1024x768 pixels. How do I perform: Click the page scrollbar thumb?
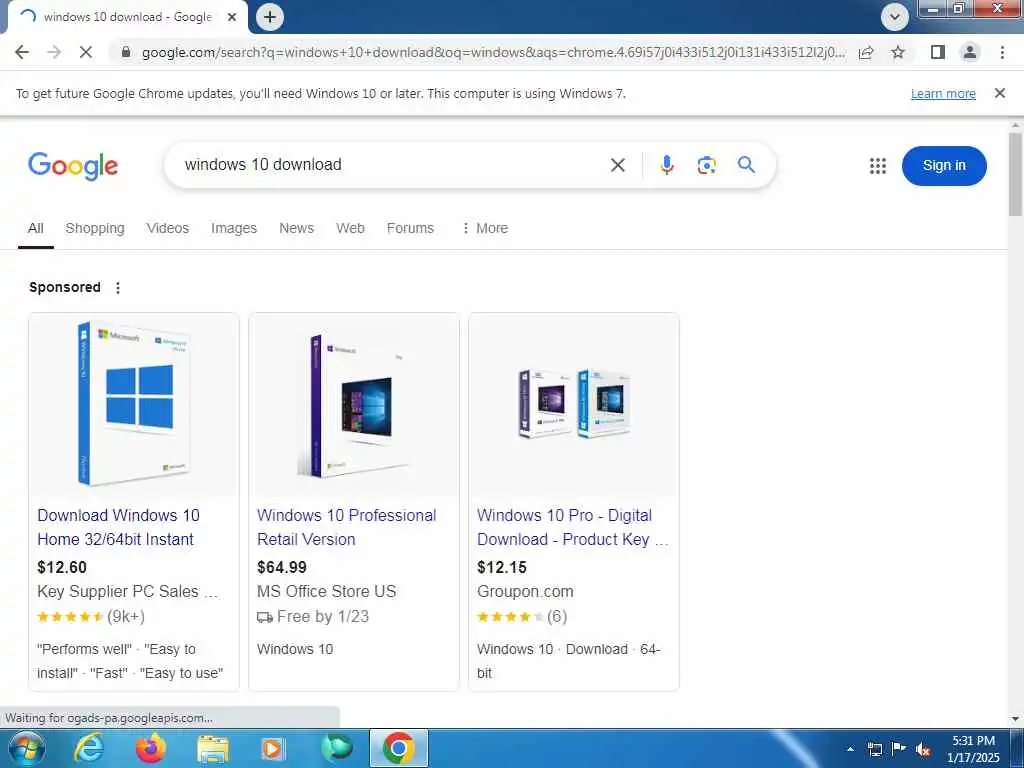point(1015,174)
